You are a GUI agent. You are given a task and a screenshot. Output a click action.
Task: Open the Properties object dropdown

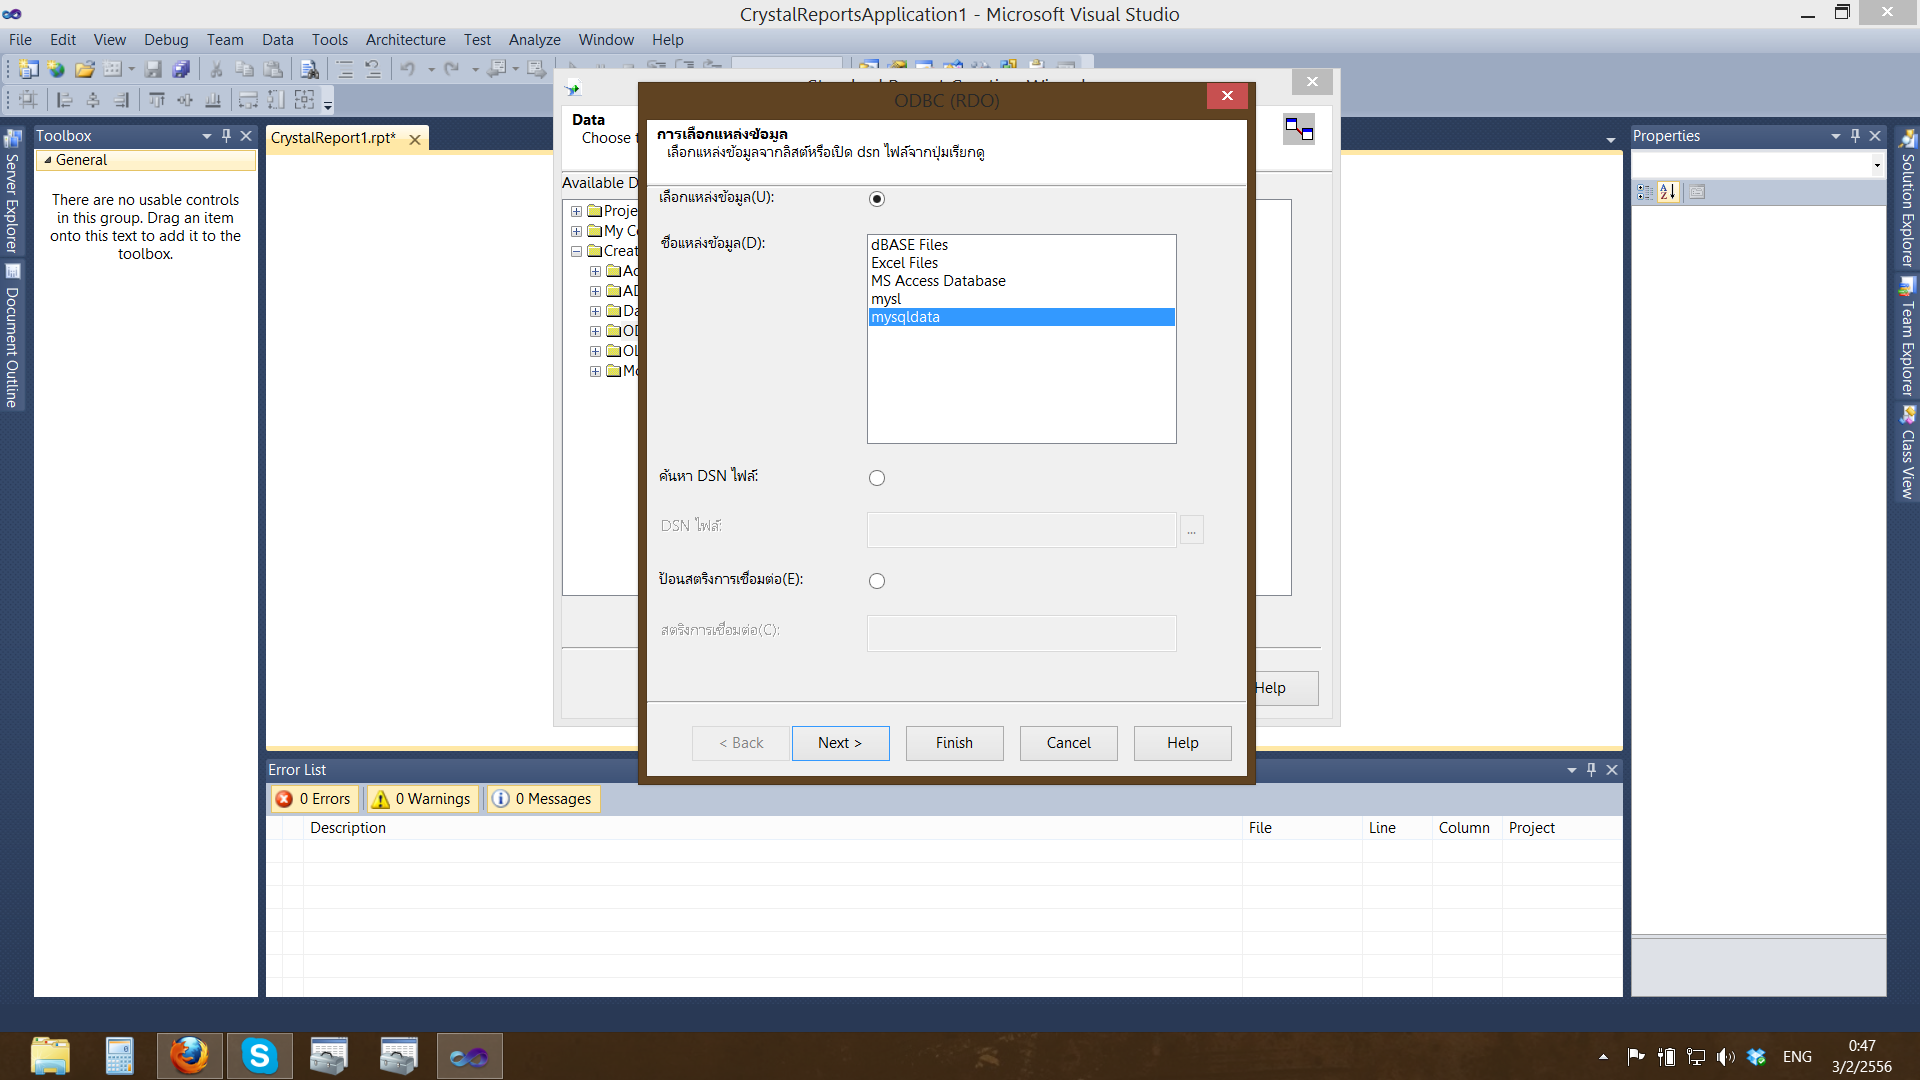(1877, 165)
